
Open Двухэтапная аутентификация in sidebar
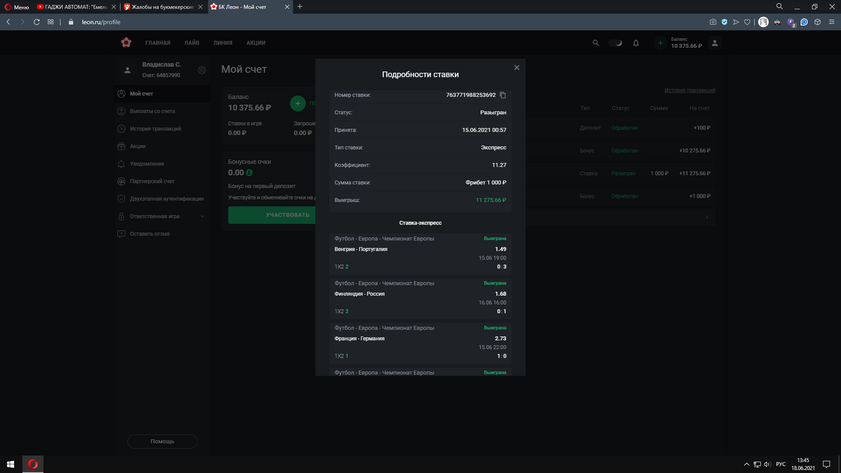click(x=163, y=199)
